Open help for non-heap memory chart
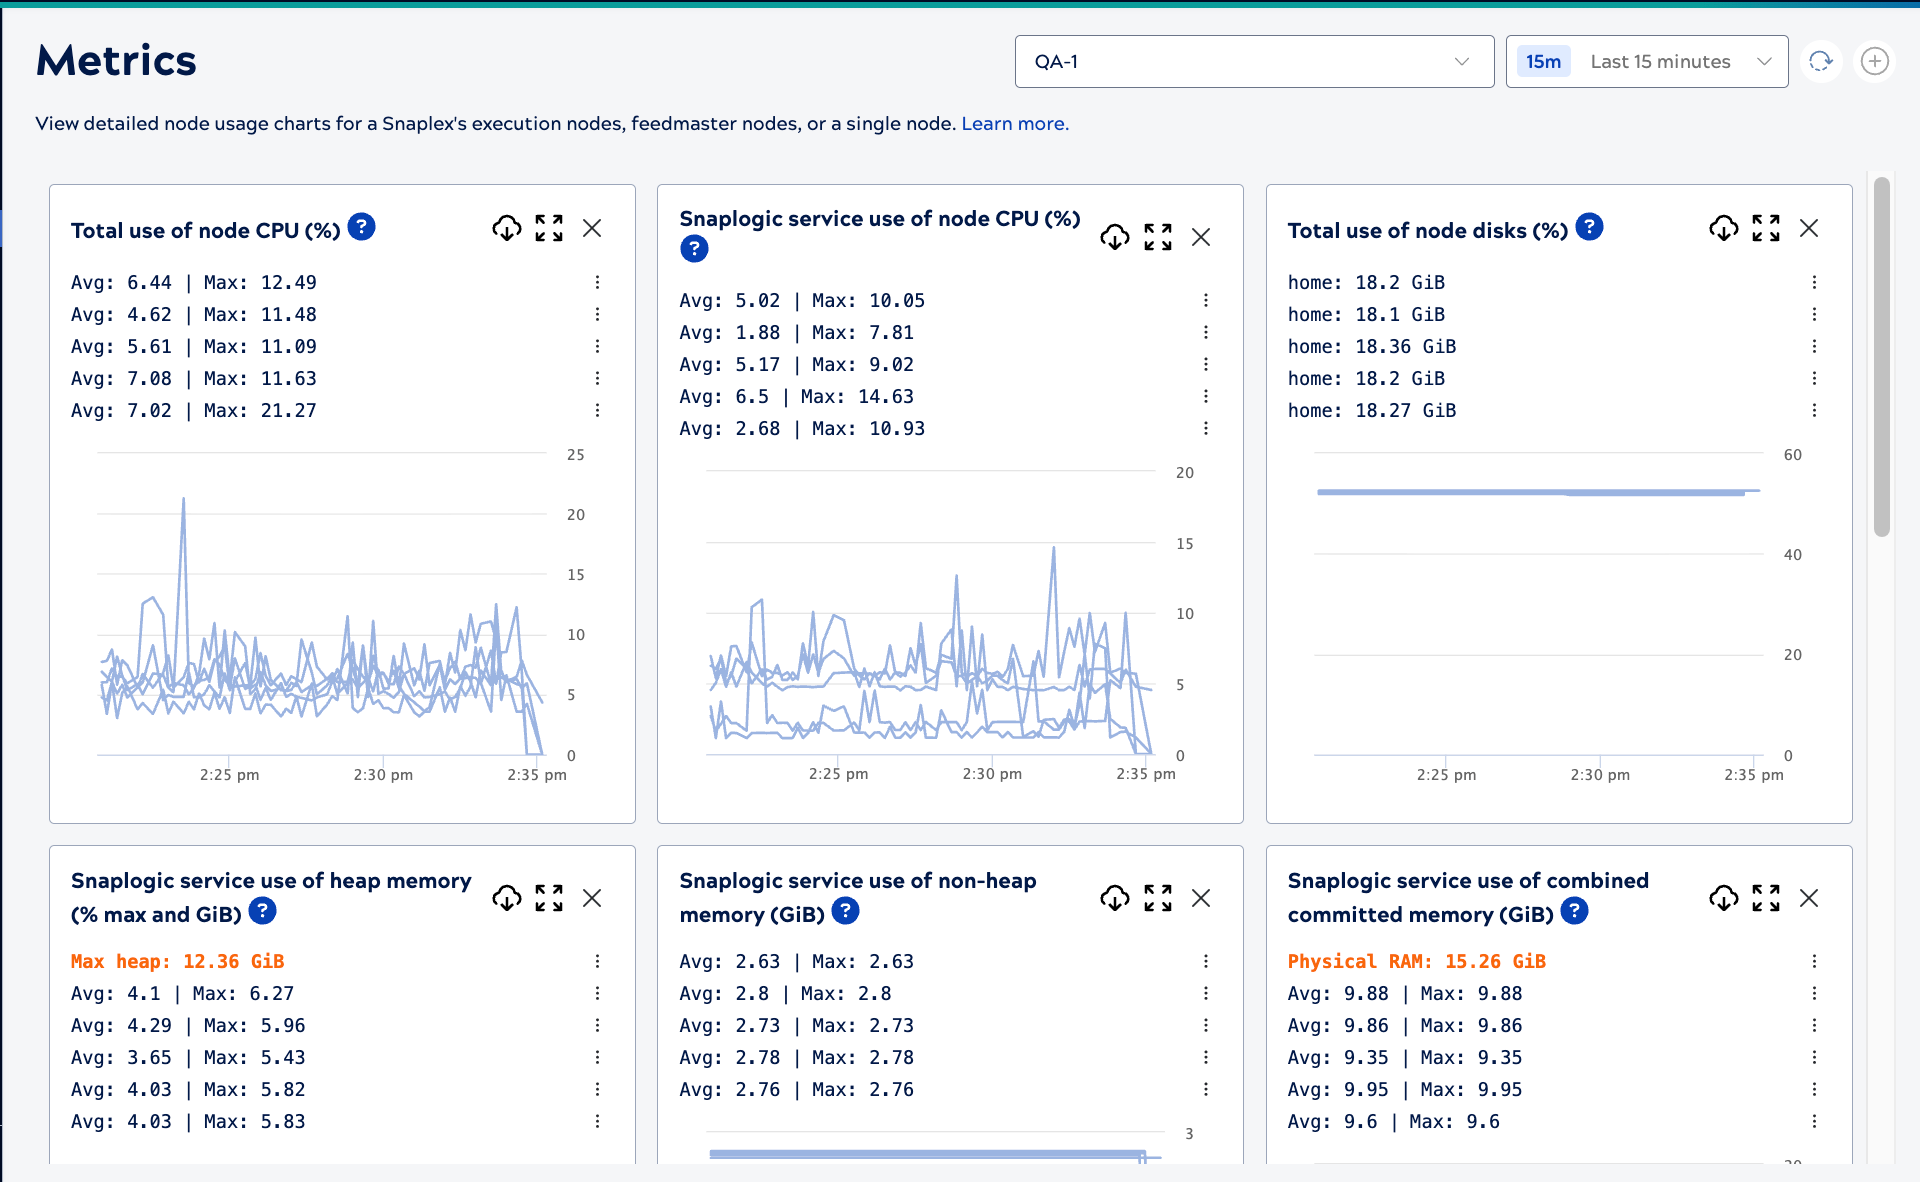 point(846,911)
